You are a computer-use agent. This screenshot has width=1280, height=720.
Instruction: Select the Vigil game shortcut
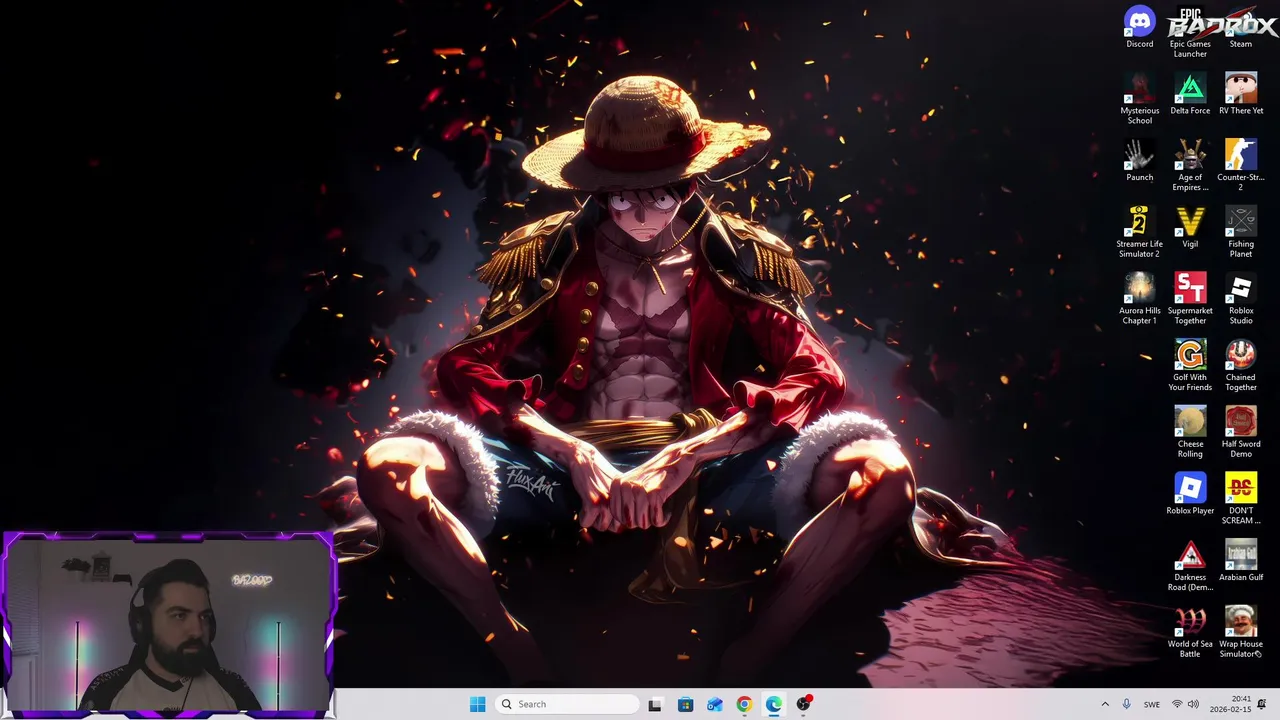(1190, 227)
